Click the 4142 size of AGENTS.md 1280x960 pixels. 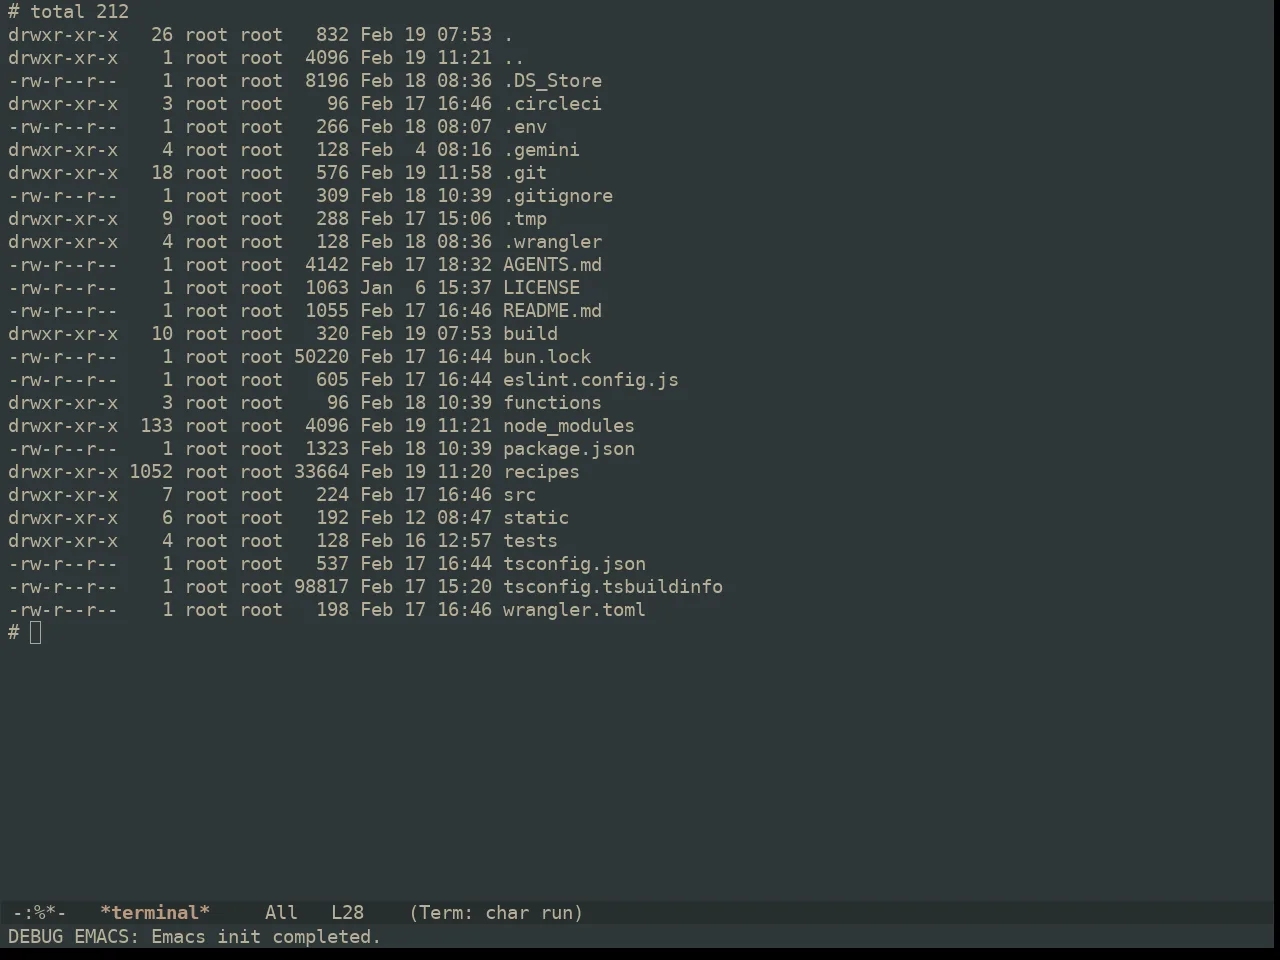[327, 265]
